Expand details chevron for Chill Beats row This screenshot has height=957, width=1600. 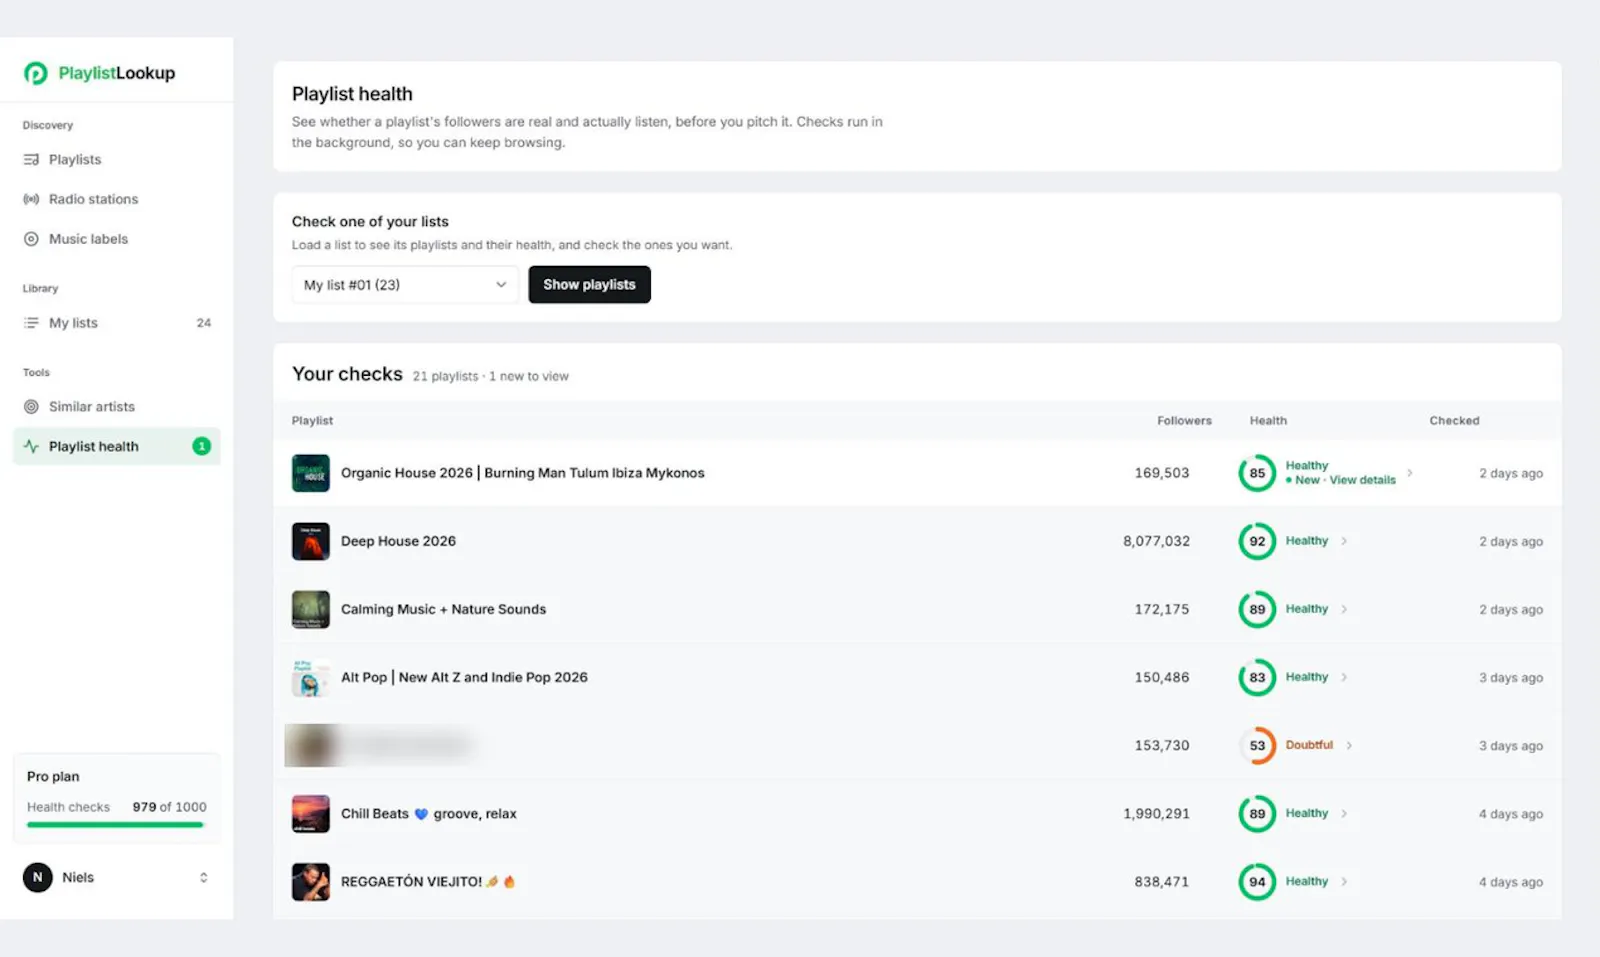click(1344, 814)
